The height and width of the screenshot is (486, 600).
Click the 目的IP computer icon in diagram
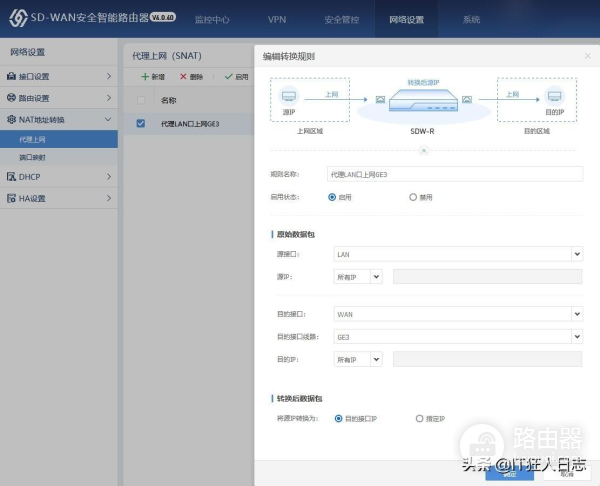(x=554, y=96)
